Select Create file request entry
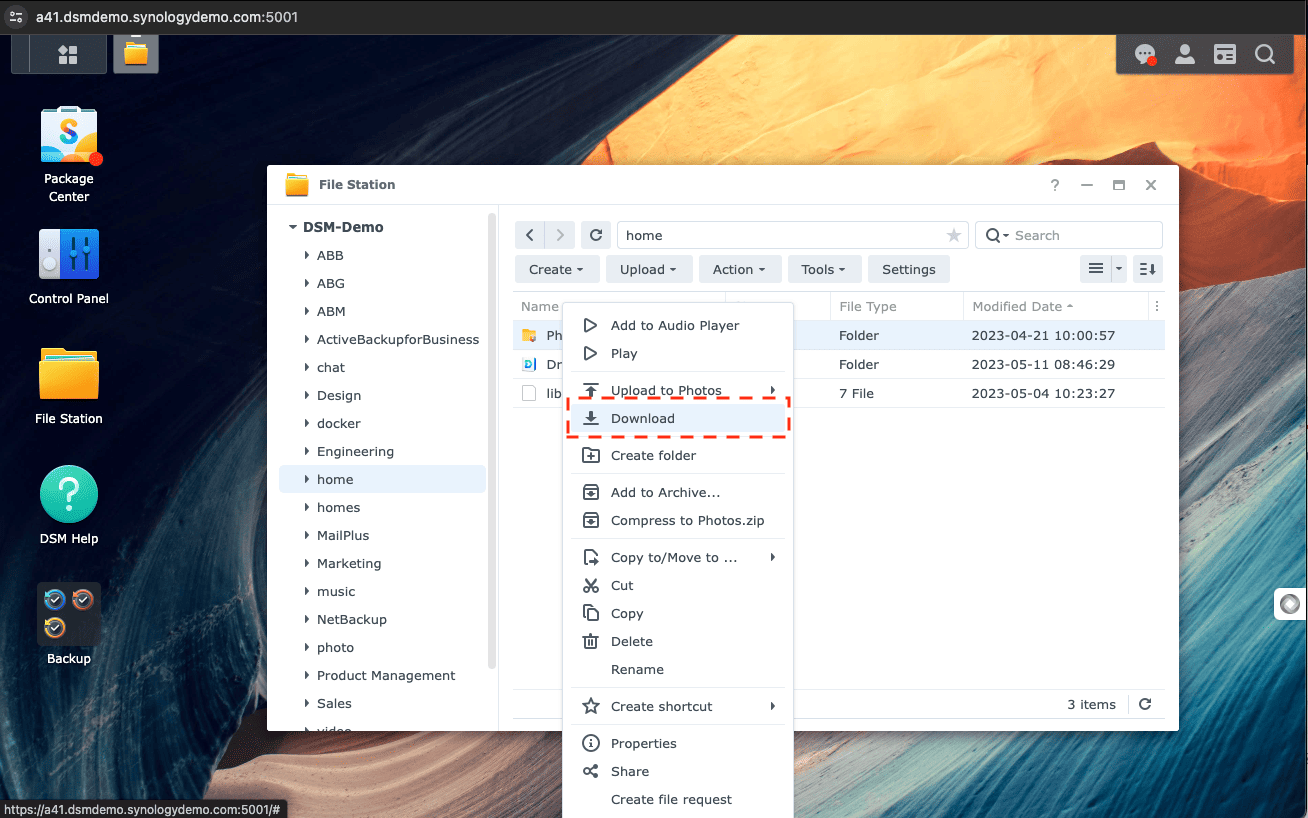The image size is (1308, 818). [x=678, y=799]
